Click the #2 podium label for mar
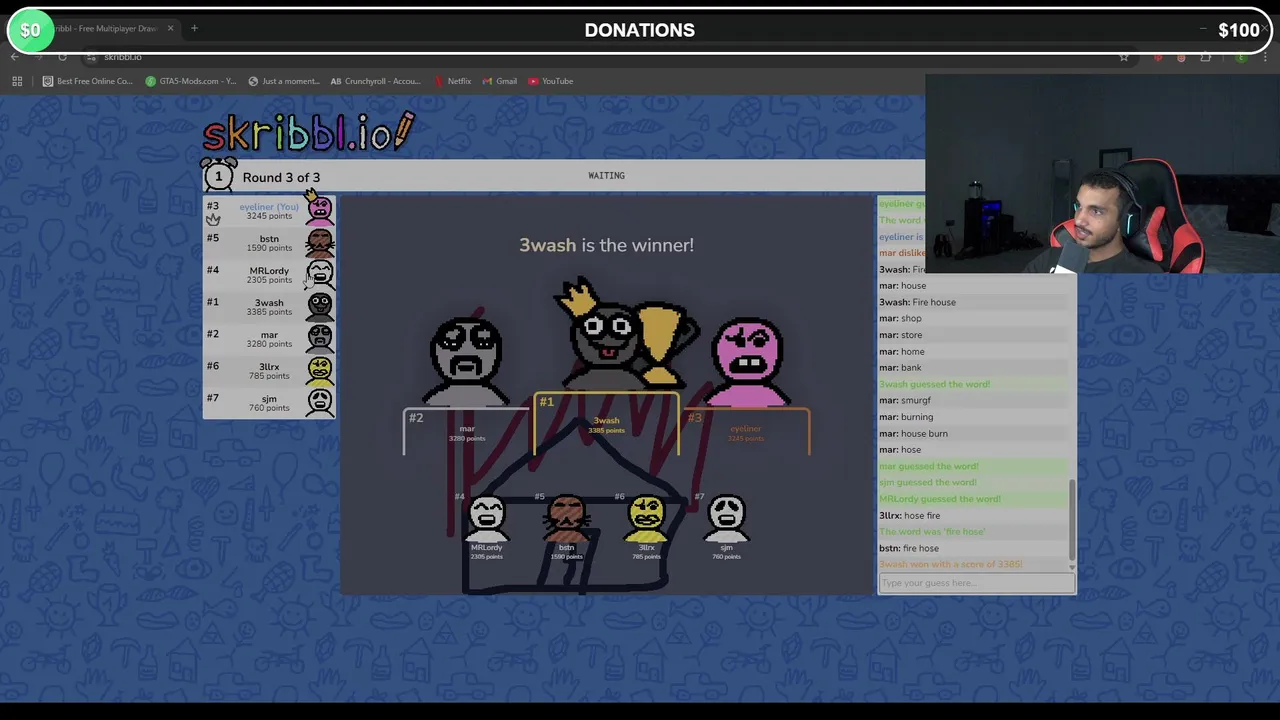 coord(416,418)
